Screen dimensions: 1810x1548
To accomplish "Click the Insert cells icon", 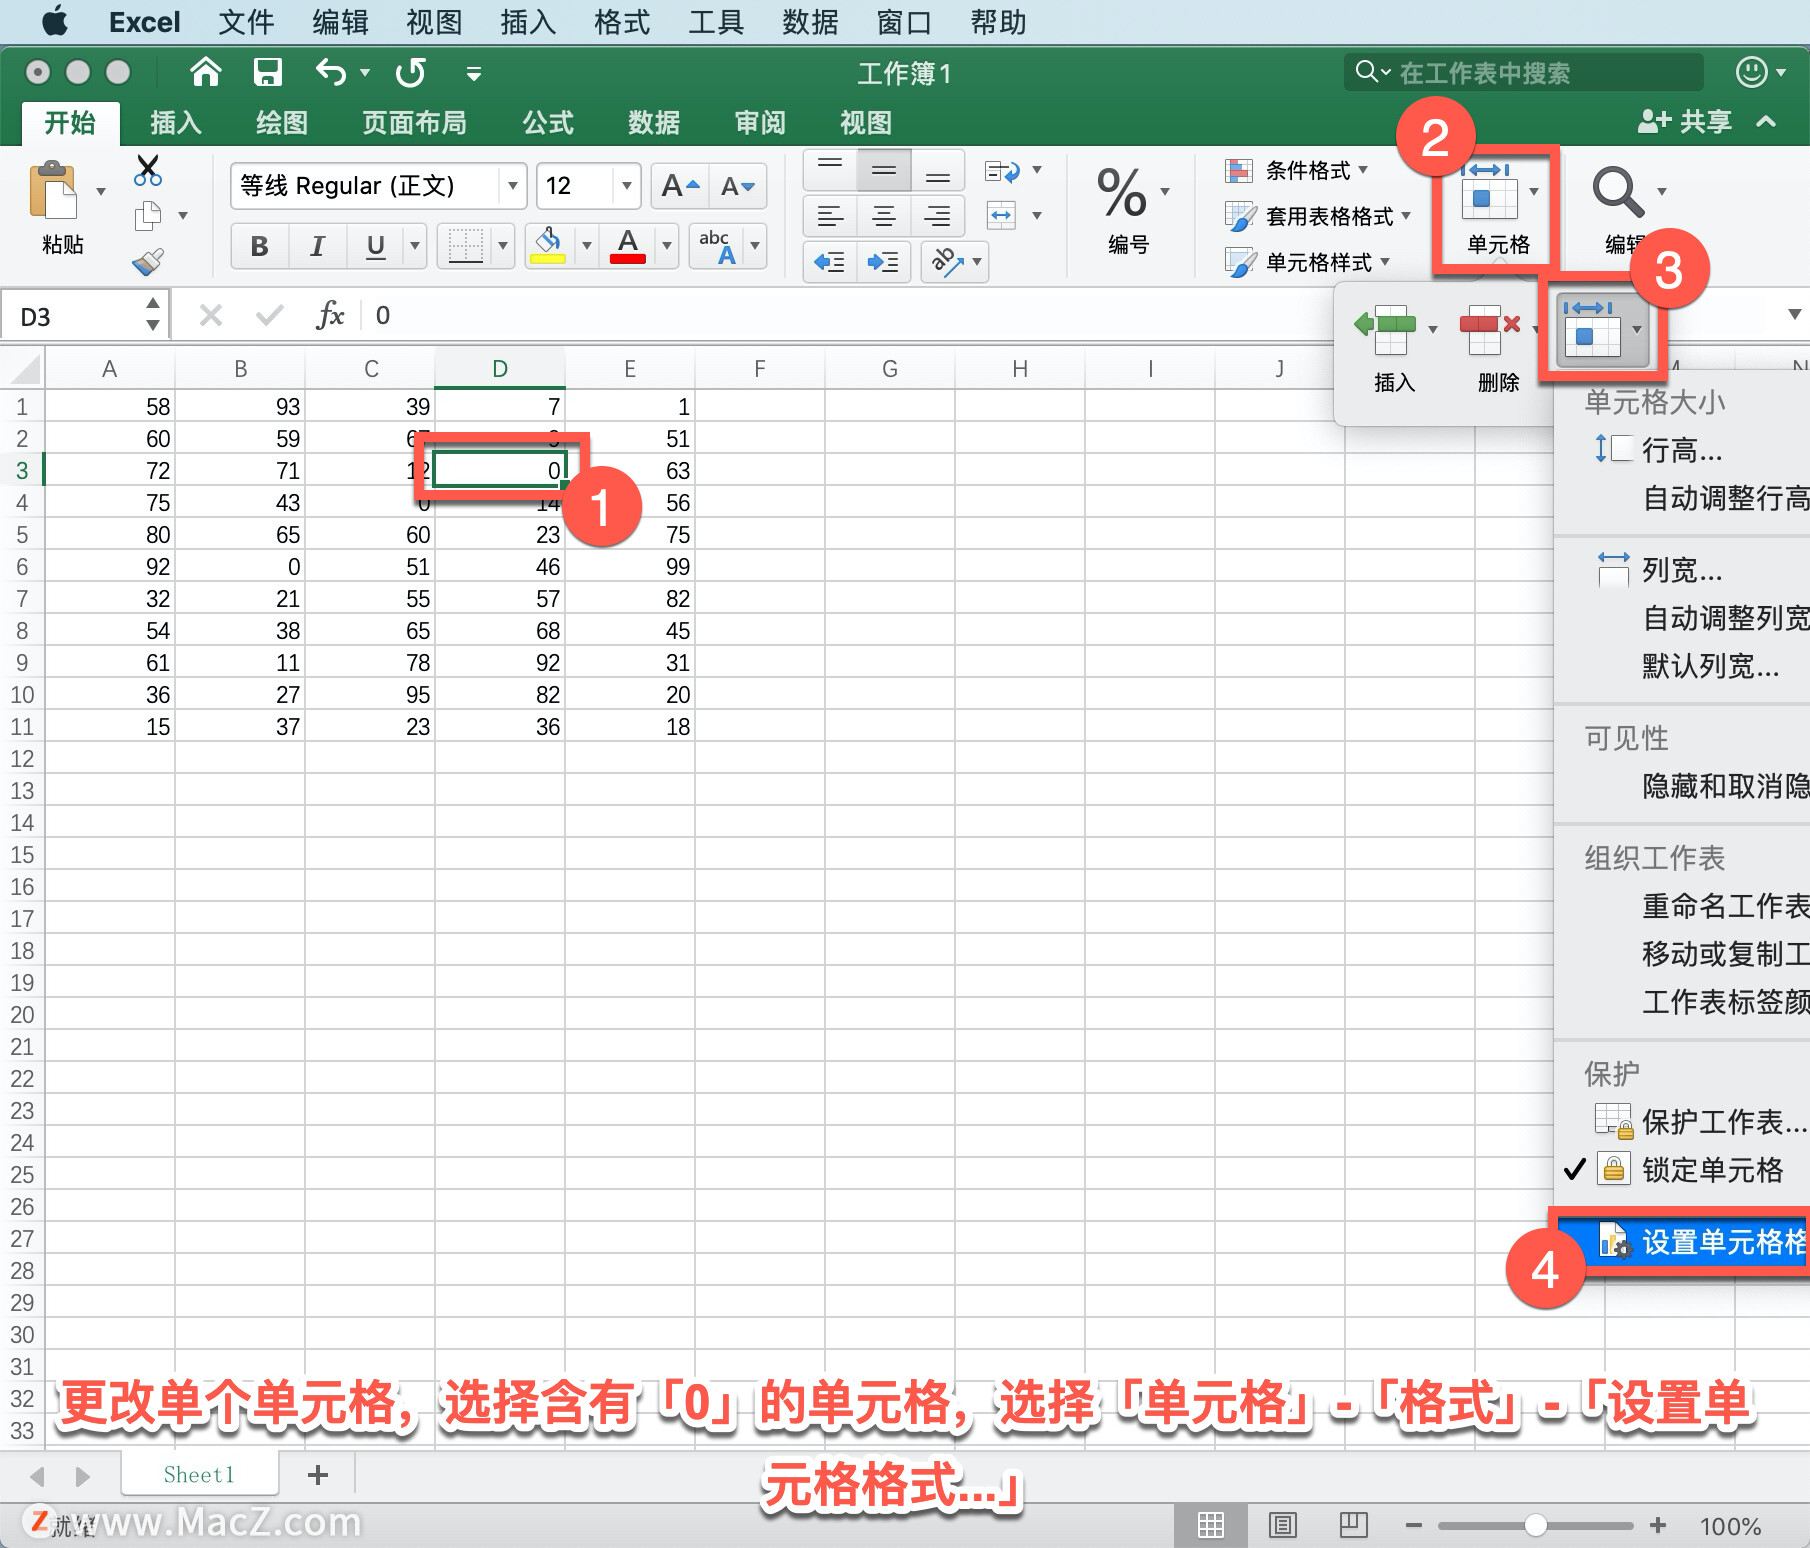I will (x=1386, y=330).
